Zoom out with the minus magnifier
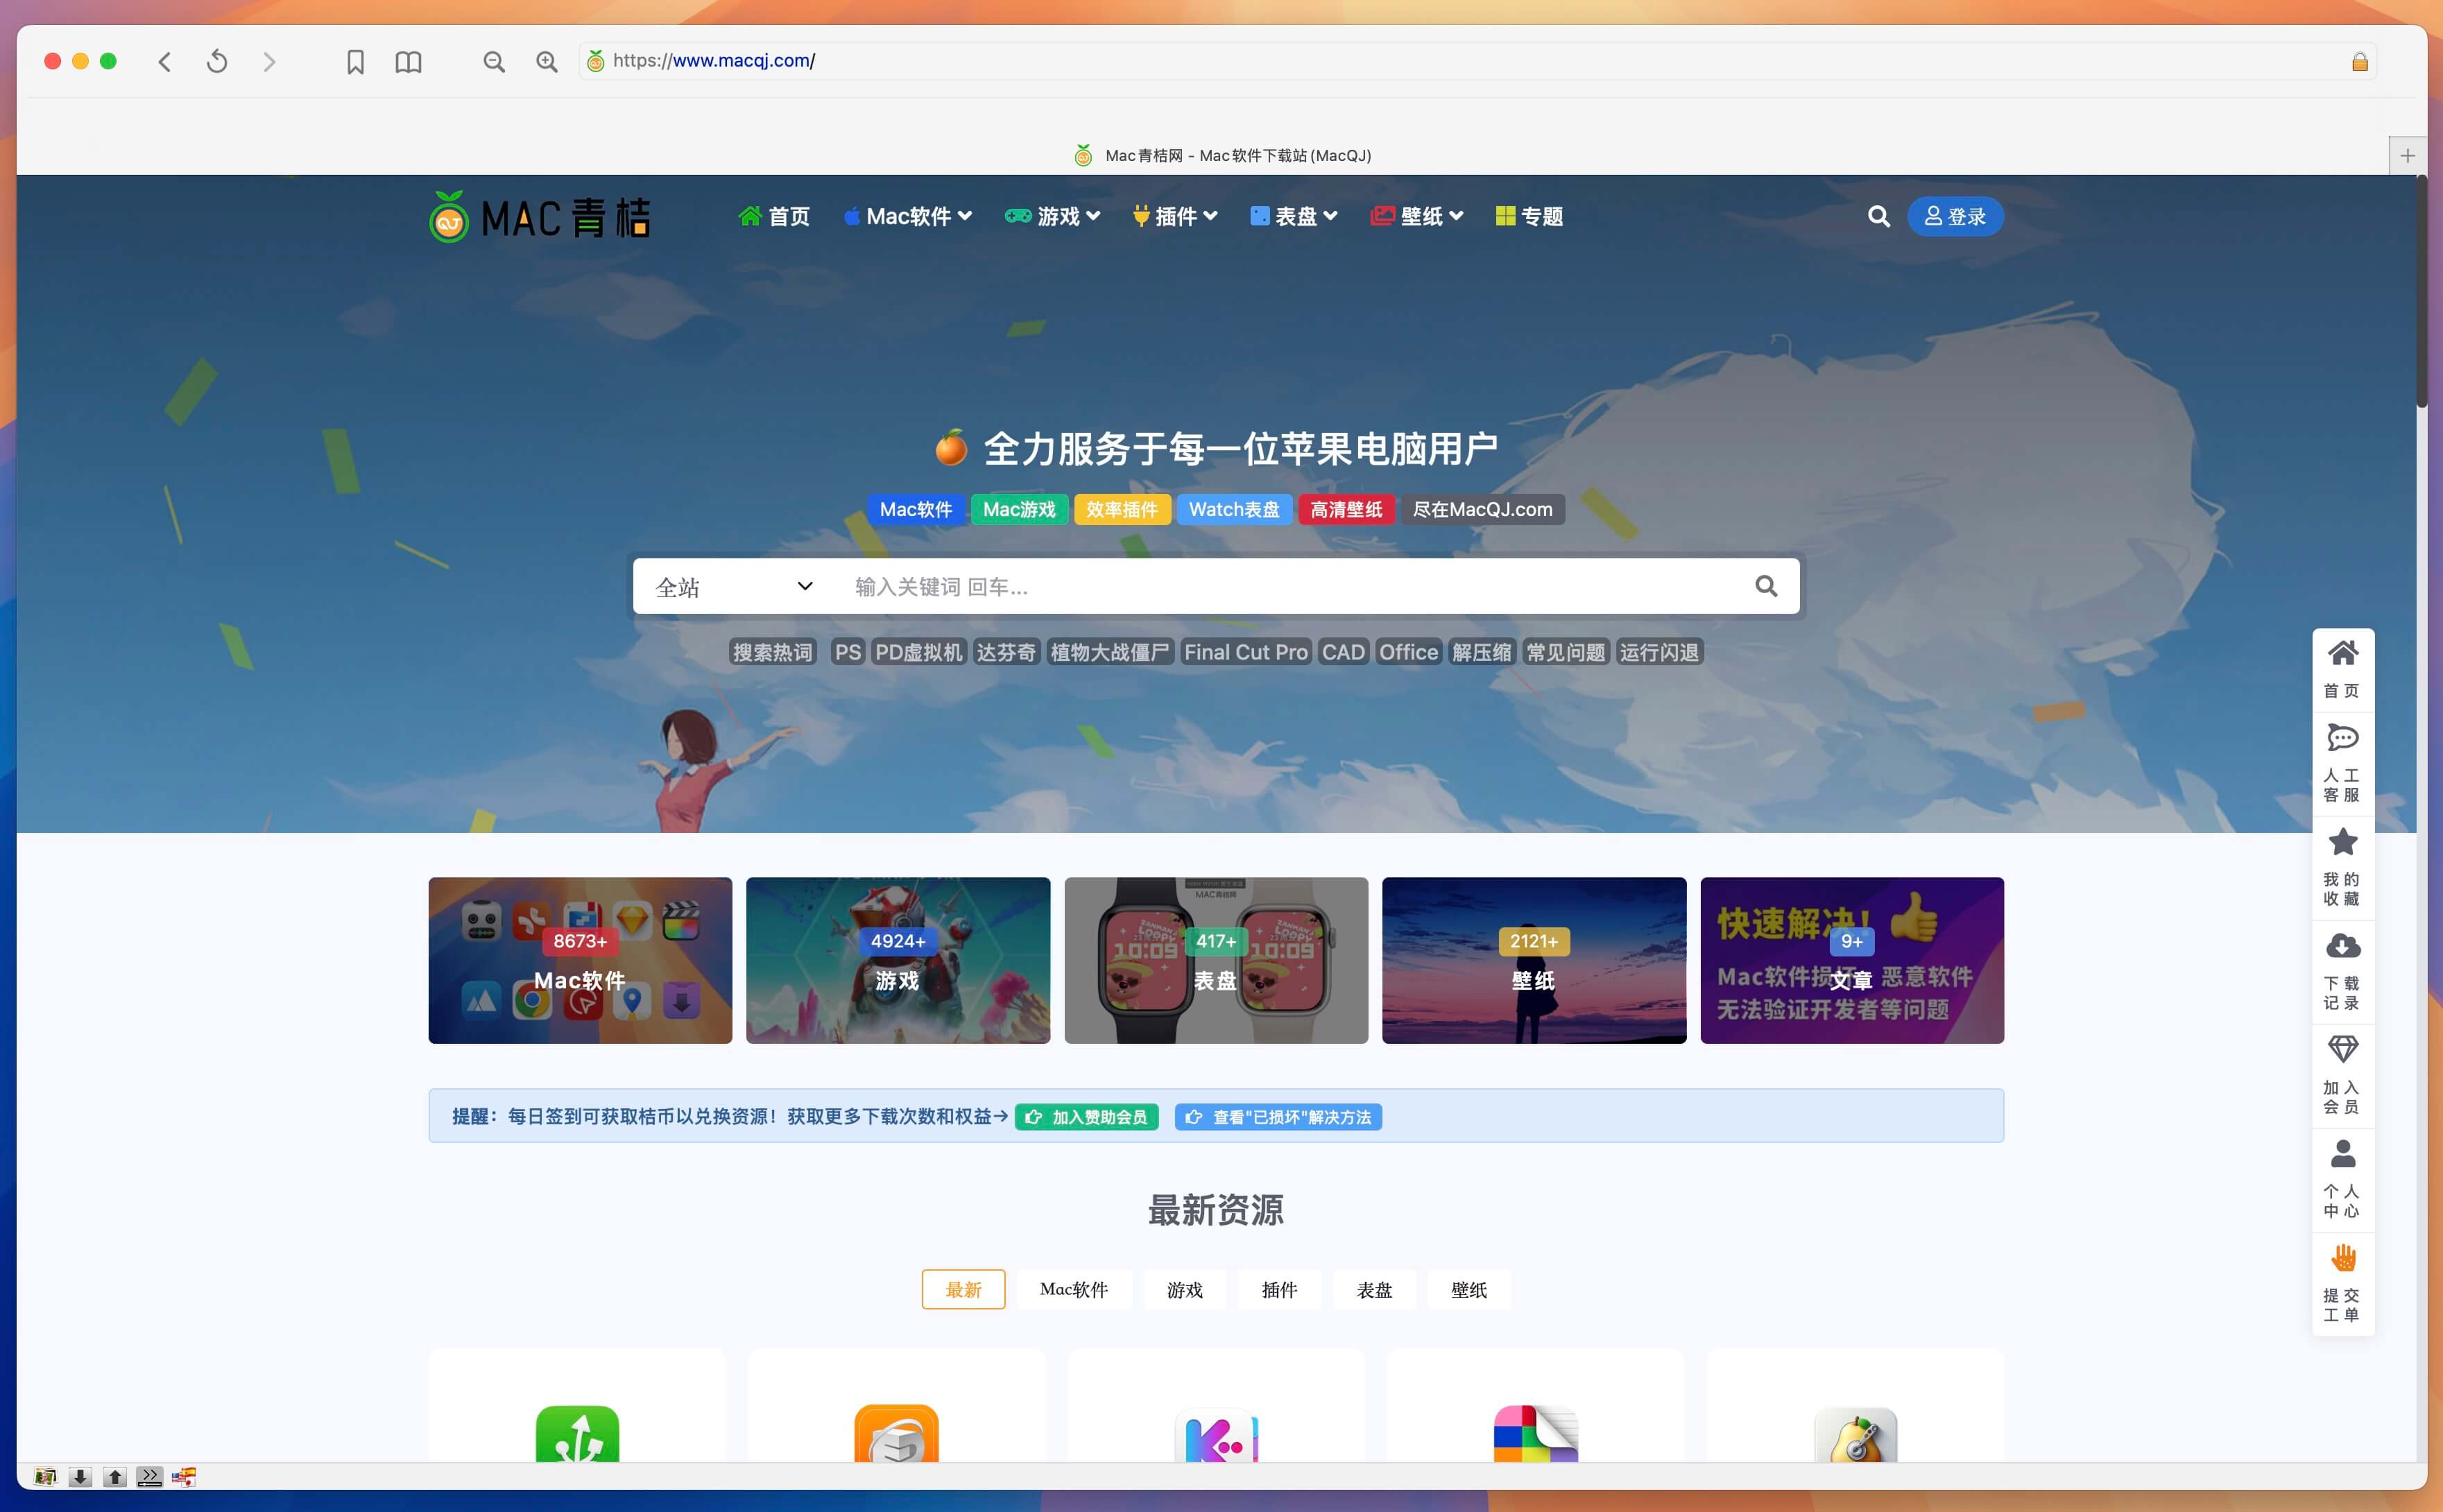 (494, 62)
